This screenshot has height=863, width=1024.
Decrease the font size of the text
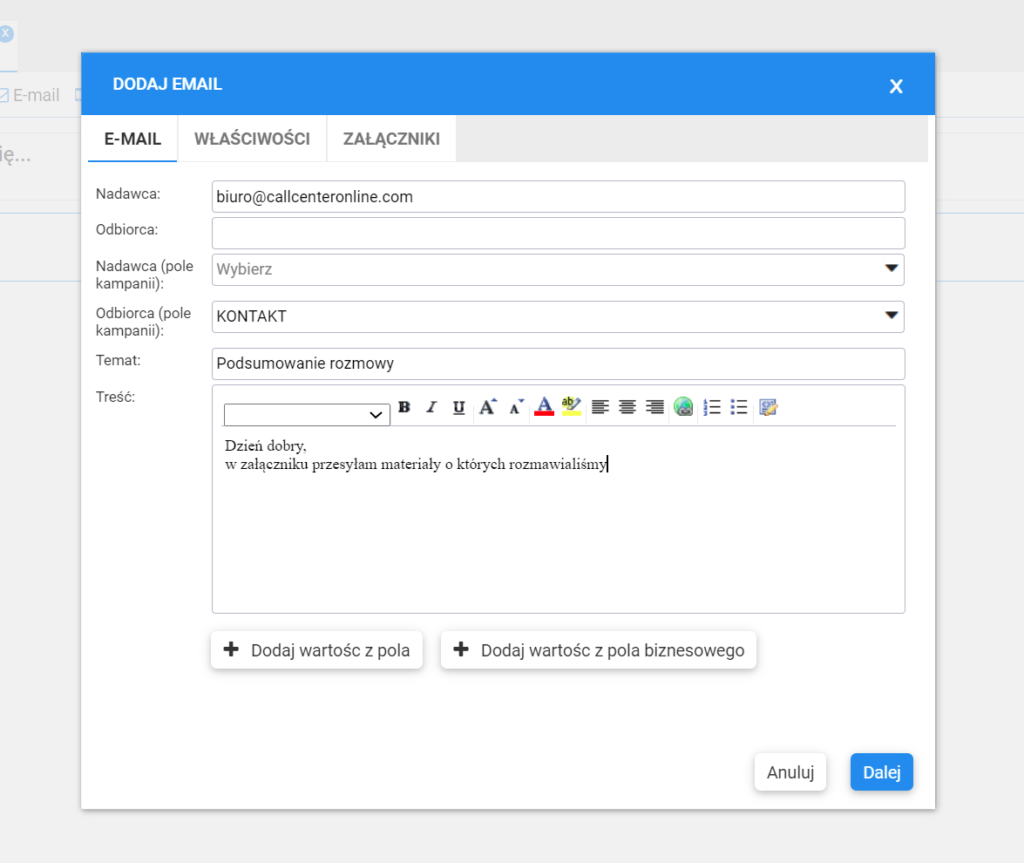click(x=515, y=407)
